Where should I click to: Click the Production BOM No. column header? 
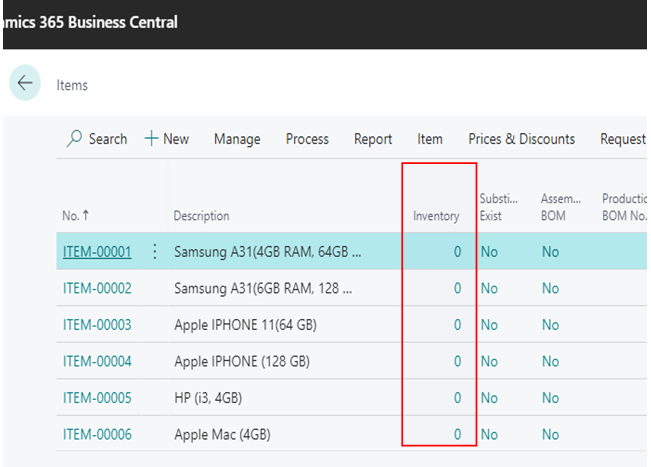click(624, 207)
